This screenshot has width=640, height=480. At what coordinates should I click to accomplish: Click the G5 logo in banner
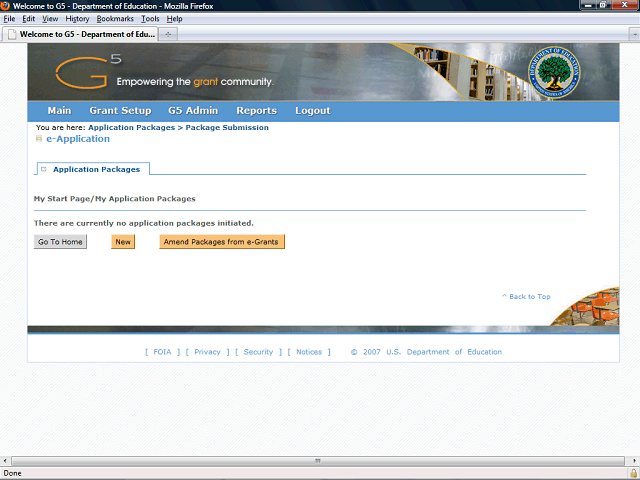coord(88,72)
